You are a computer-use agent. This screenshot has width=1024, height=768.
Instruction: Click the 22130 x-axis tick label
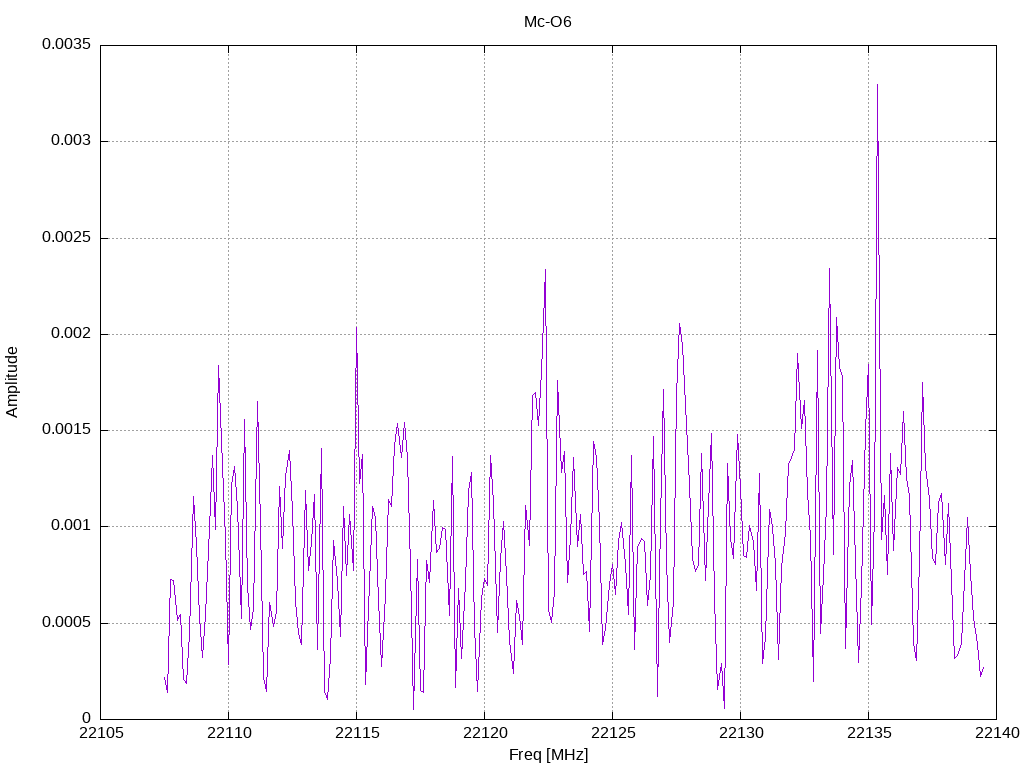point(741,733)
